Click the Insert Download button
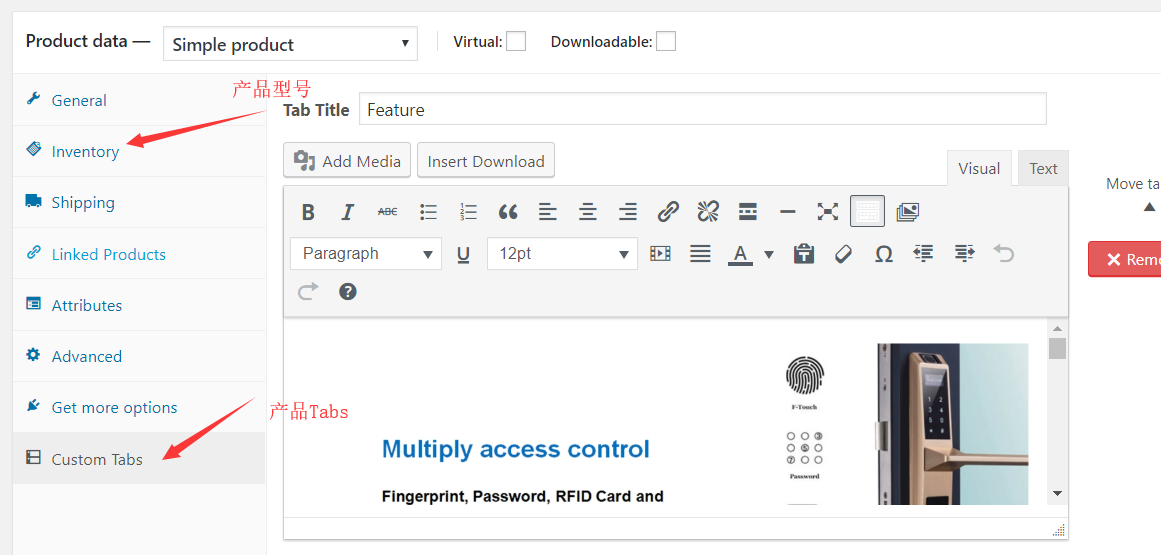 point(486,161)
